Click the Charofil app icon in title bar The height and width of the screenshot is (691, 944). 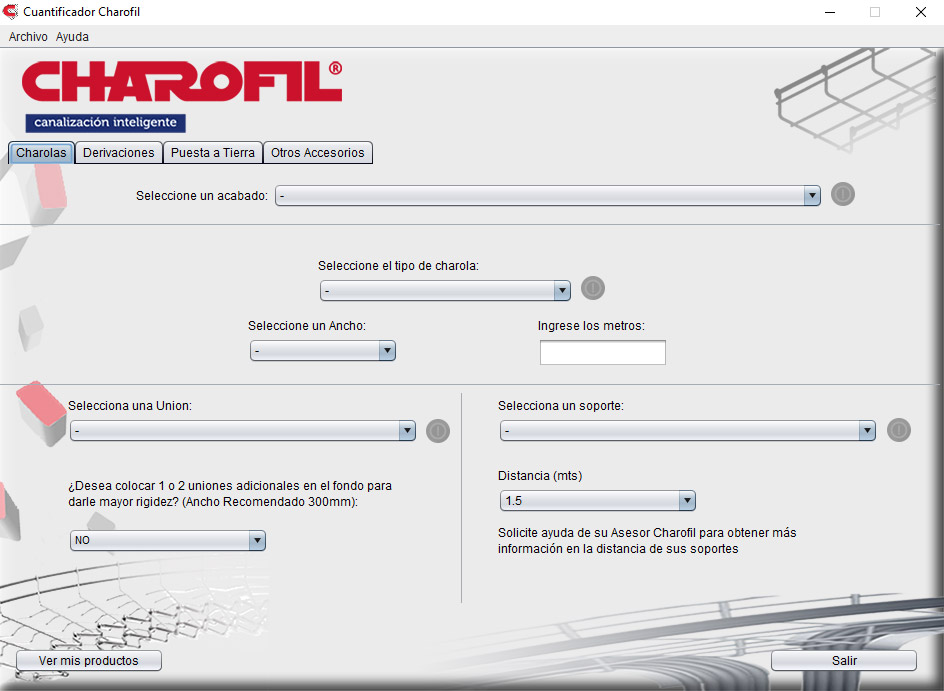(11, 11)
